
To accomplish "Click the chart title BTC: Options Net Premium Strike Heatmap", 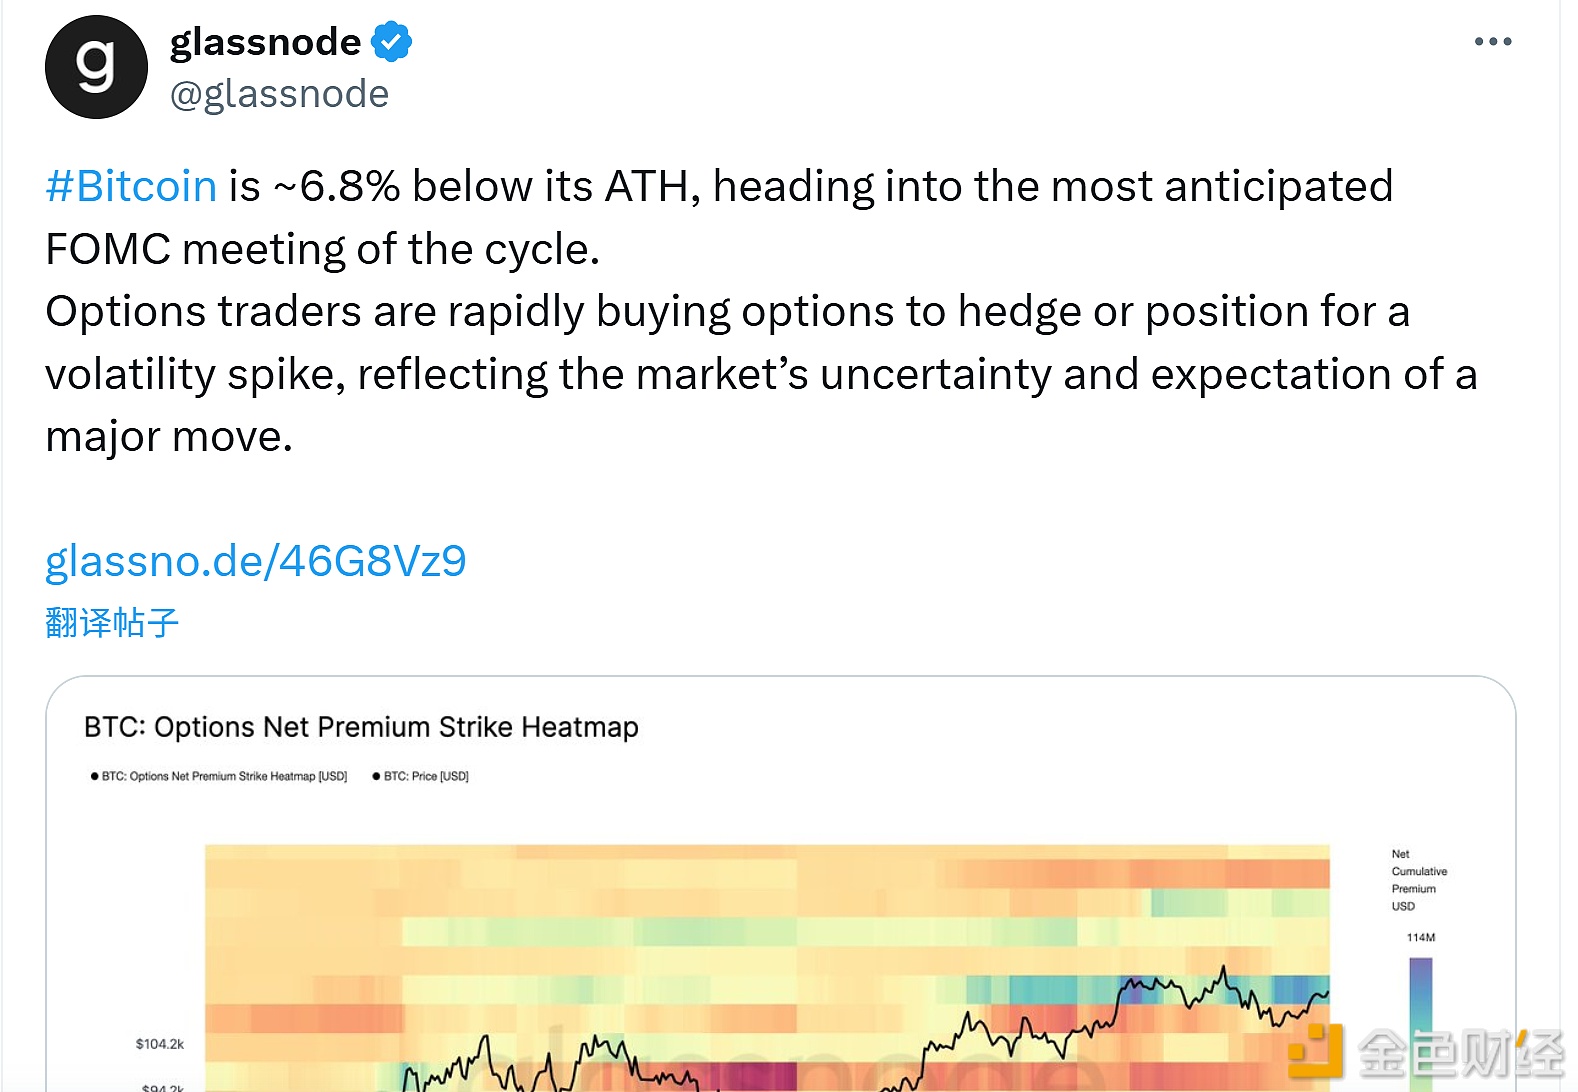I will point(361,727).
